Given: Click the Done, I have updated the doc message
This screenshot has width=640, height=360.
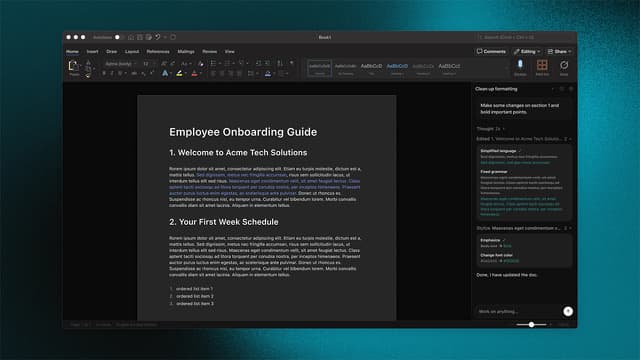Looking at the screenshot, I should point(507,275).
